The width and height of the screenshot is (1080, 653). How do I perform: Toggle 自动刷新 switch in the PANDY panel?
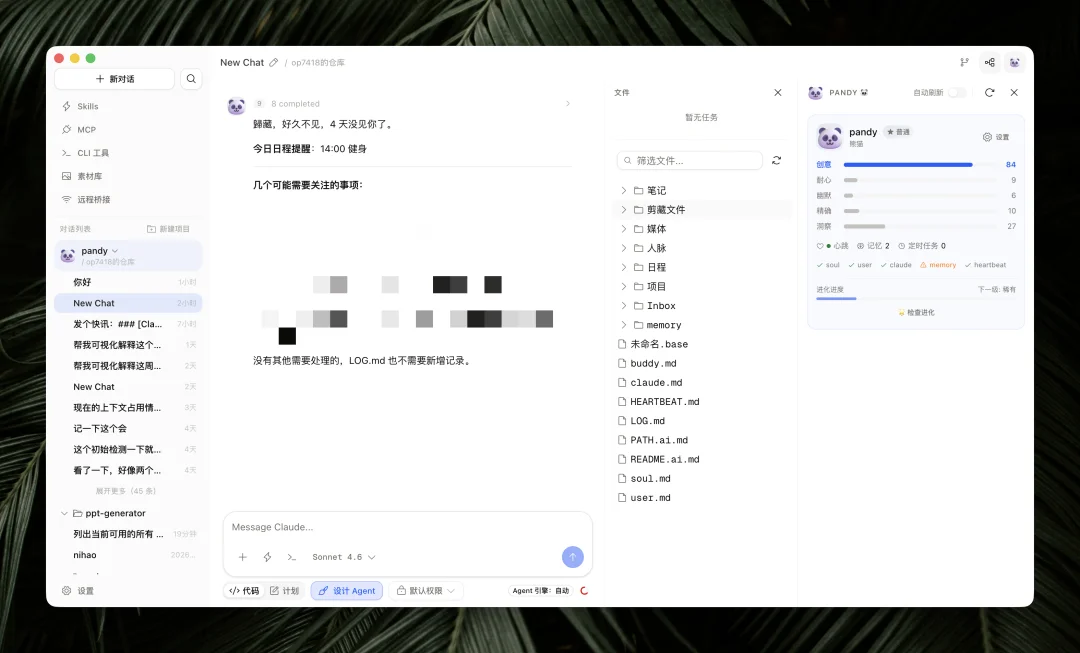[955, 91]
